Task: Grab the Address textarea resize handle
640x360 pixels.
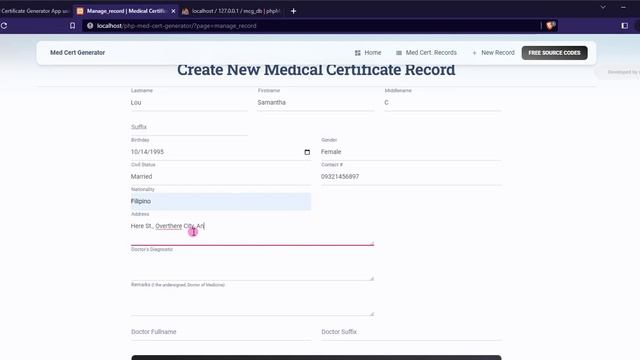Action: pos(371,243)
